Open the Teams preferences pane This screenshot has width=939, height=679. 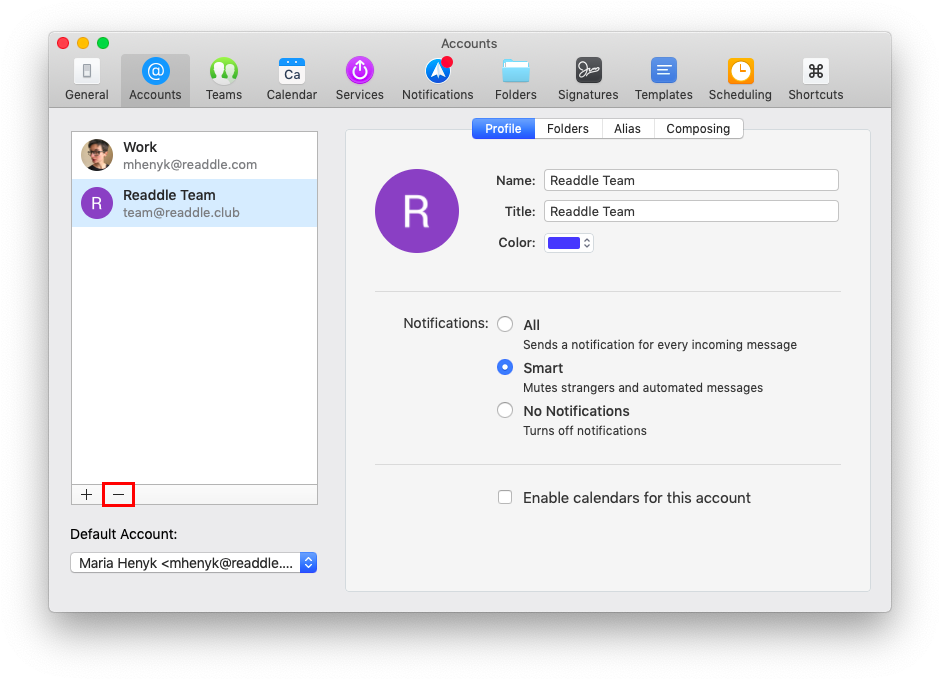pos(223,80)
